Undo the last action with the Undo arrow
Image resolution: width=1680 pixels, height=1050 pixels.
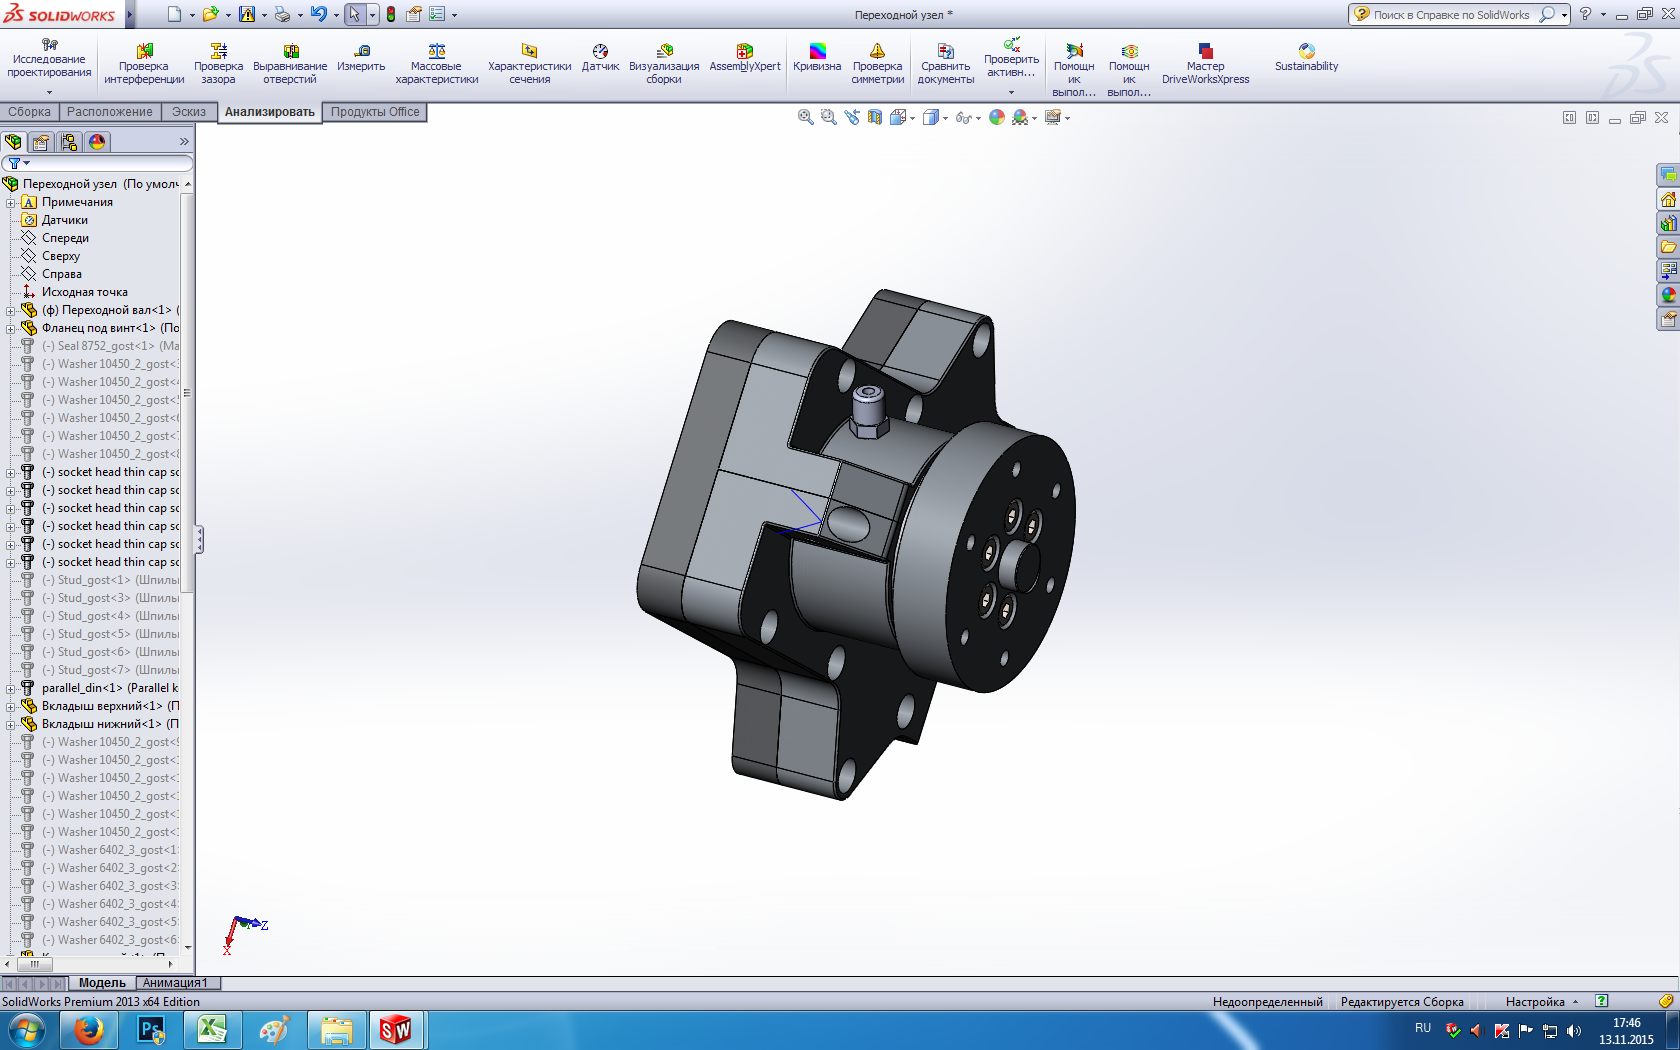coord(318,14)
